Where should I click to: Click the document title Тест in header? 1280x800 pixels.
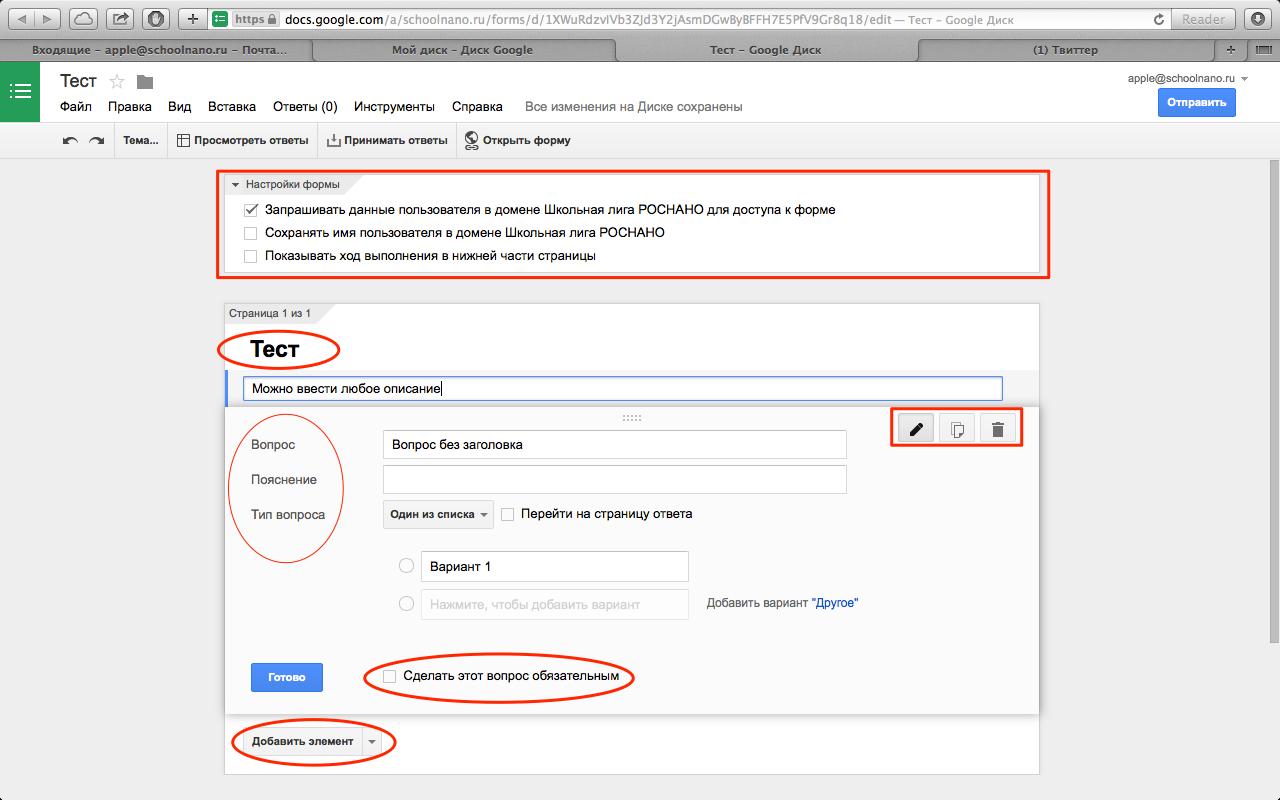point(78,81)
